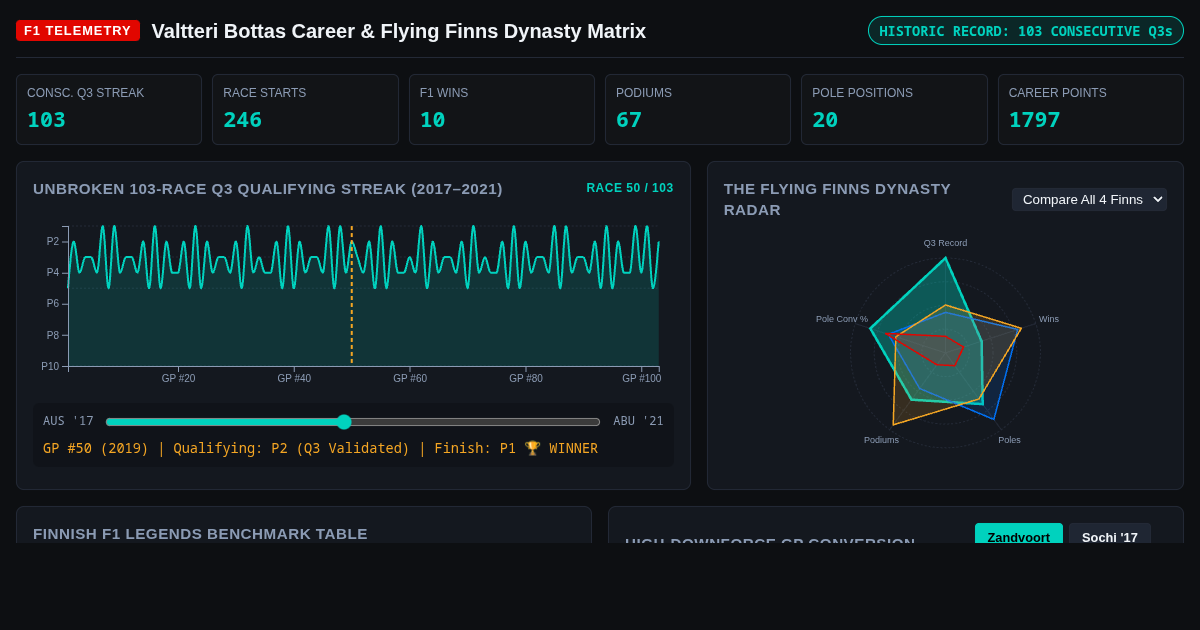Click the GP #40 axis label
The height and width of the screenshot is (630, 1200).
pos(294,378)
